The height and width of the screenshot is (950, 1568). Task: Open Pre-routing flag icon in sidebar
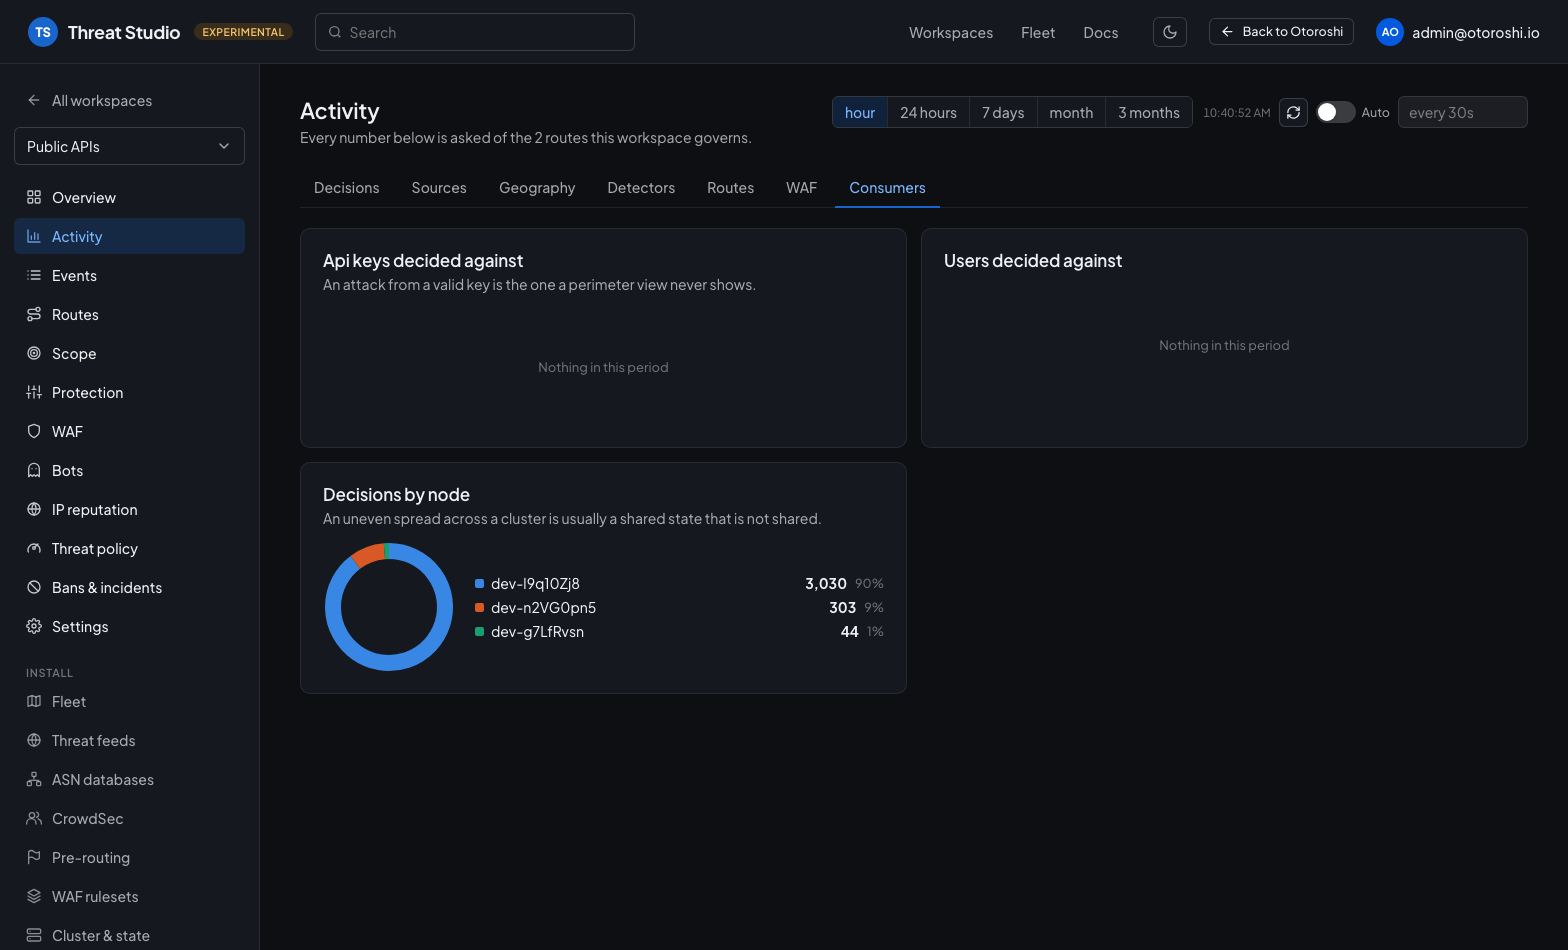click(x=34, y=858)
